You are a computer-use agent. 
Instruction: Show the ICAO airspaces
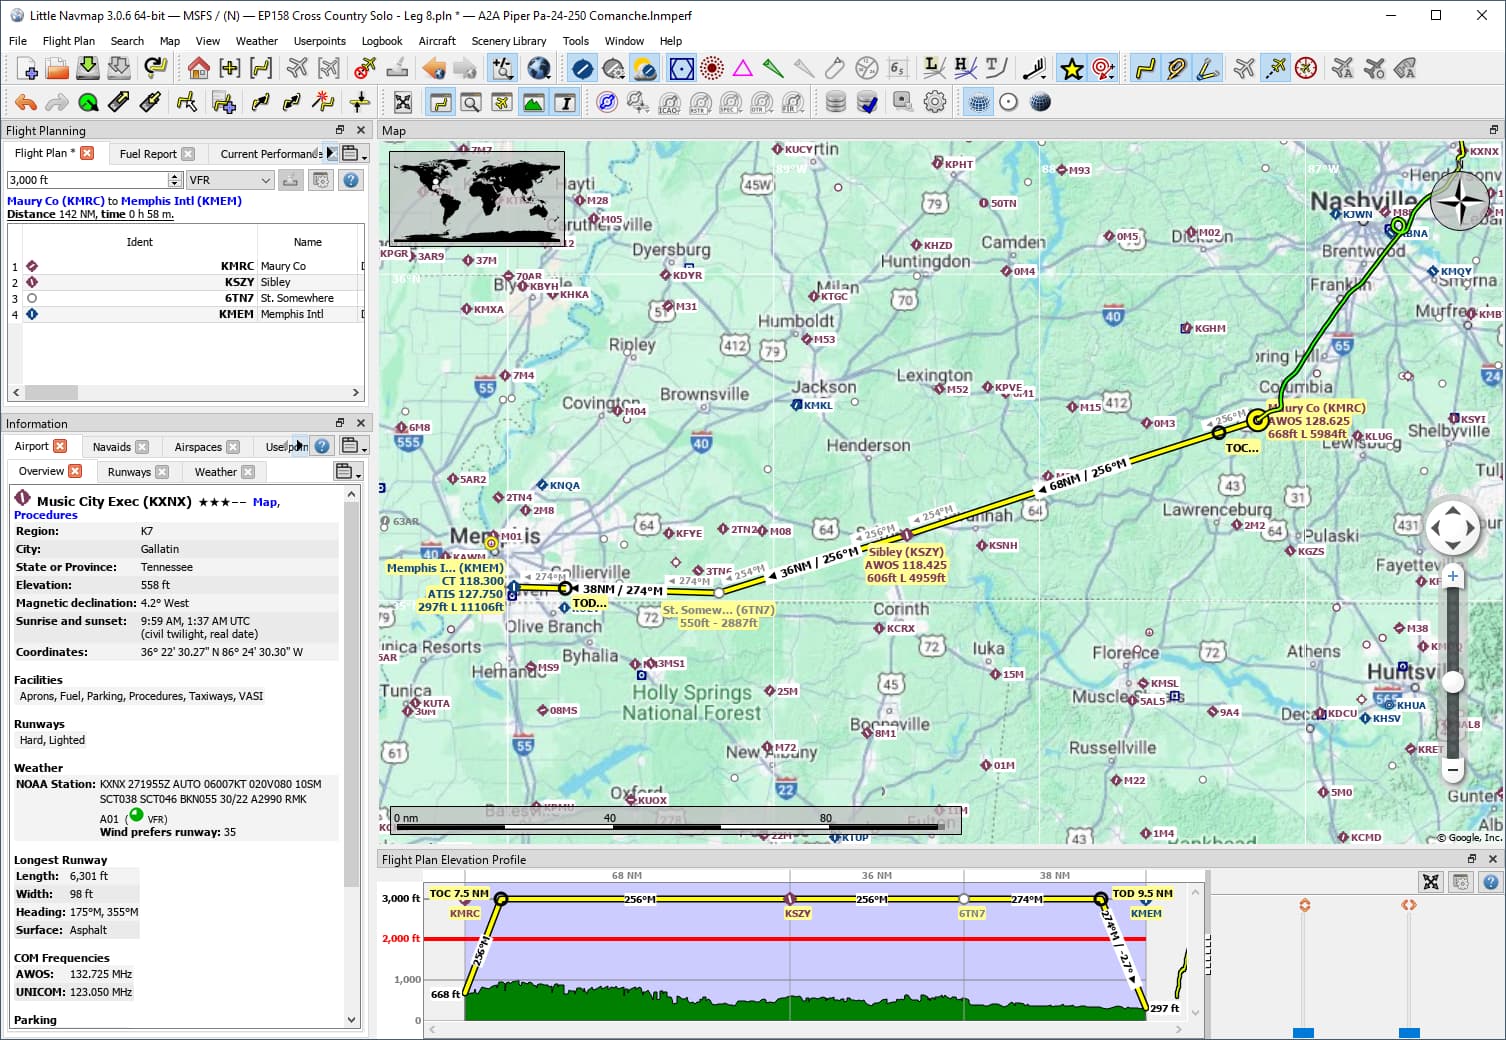point(670,102)
